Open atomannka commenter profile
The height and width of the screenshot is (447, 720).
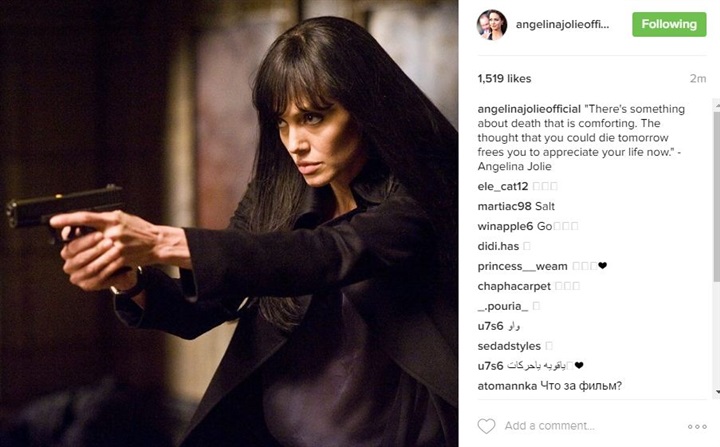(x=507, y=386)
